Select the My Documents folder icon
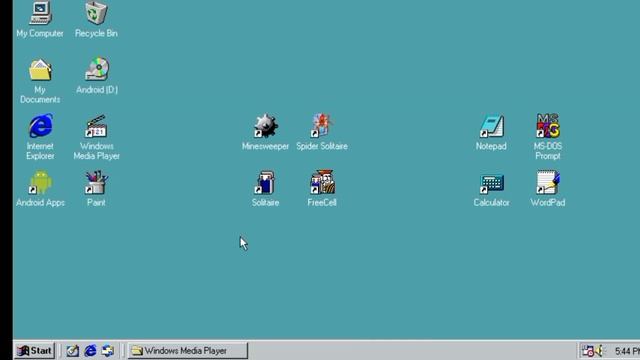 pyautogui.click(x=40, y=70)
